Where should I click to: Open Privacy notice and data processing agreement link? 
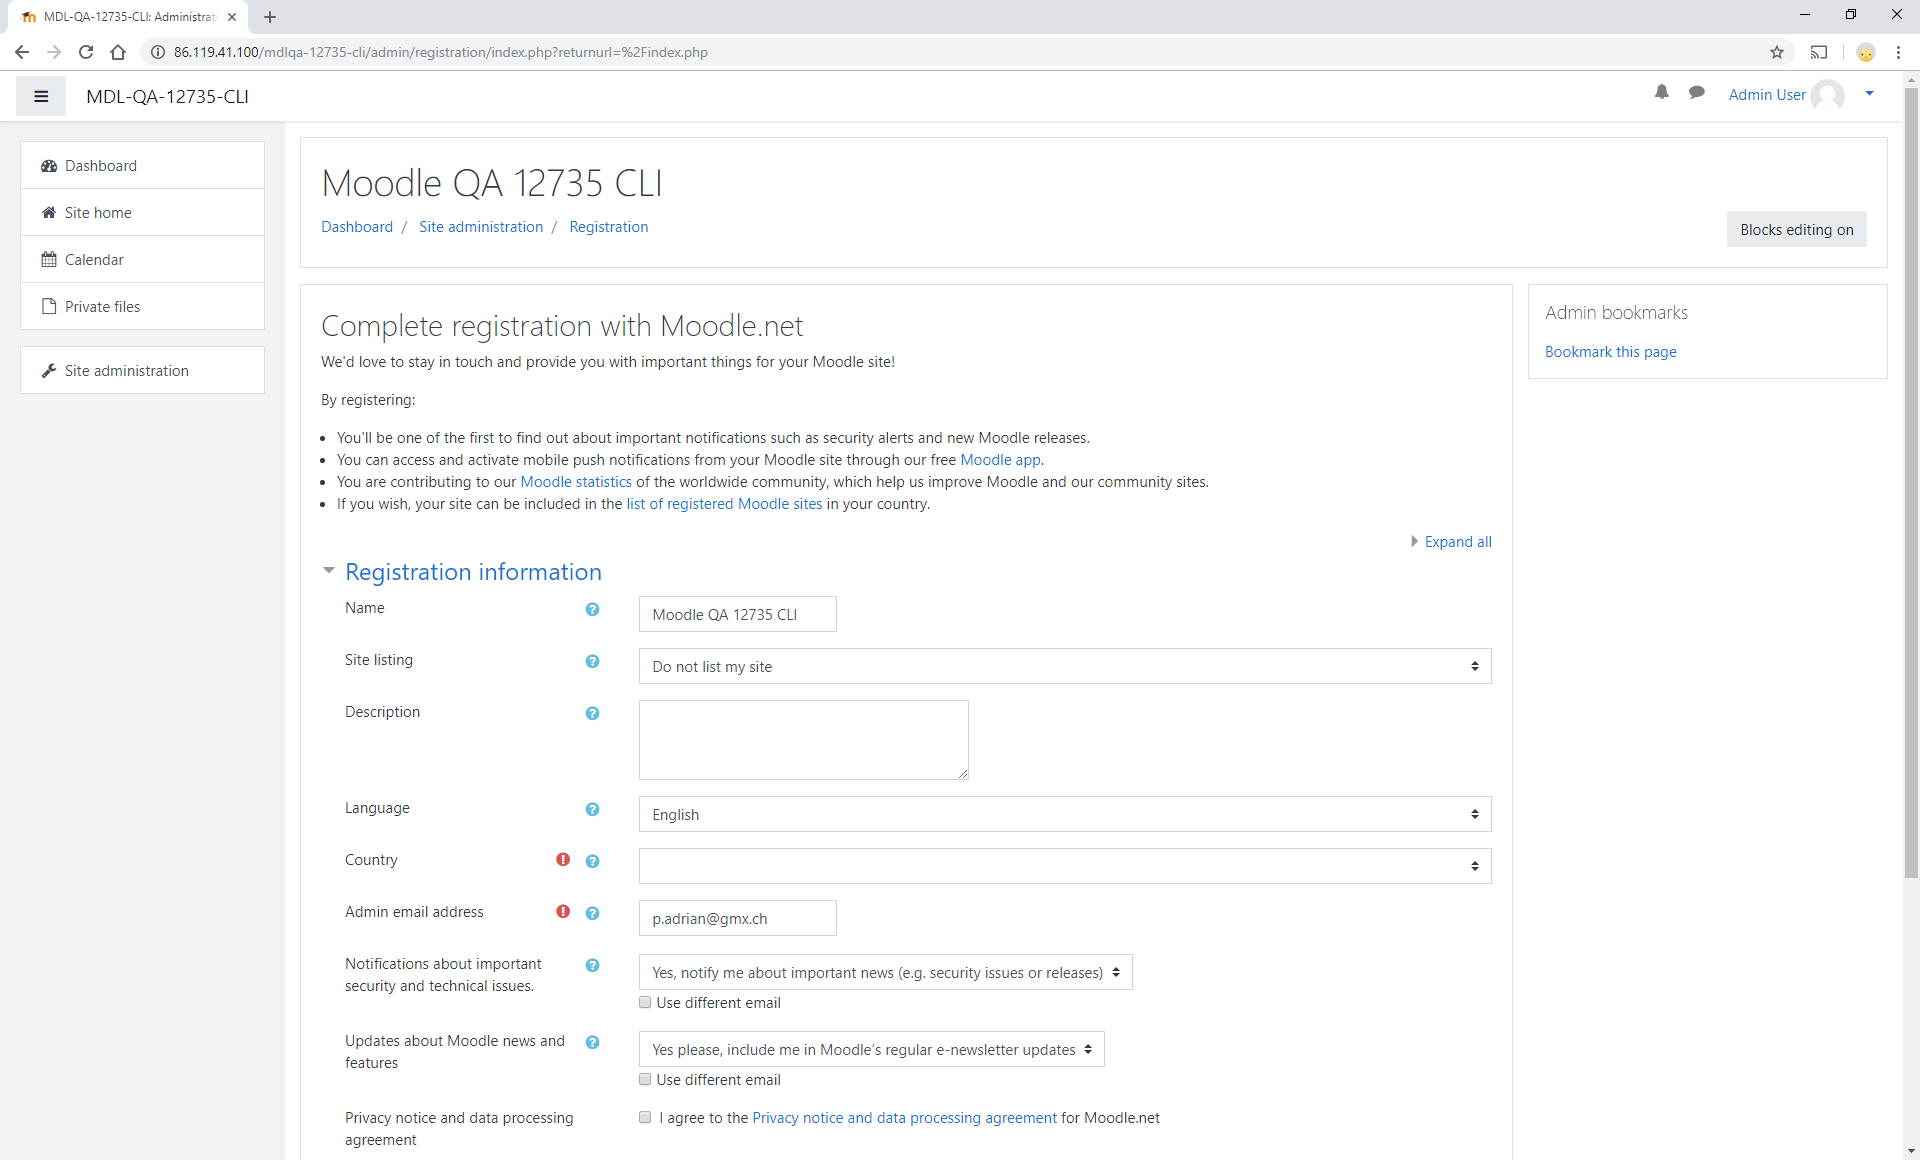pyautogui.click(x=904, y=1118)
